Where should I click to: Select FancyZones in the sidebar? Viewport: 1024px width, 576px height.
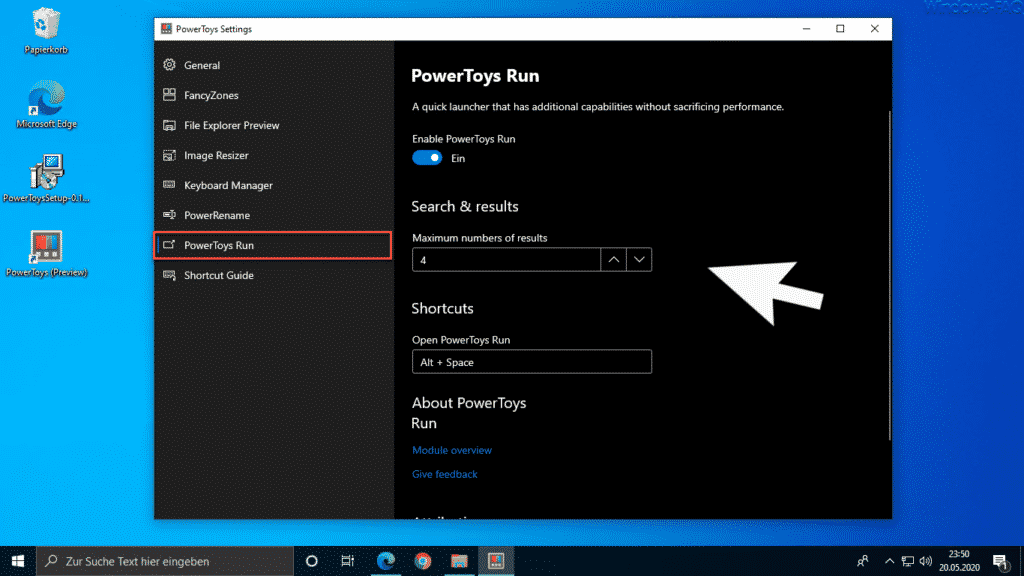[274, 95]
